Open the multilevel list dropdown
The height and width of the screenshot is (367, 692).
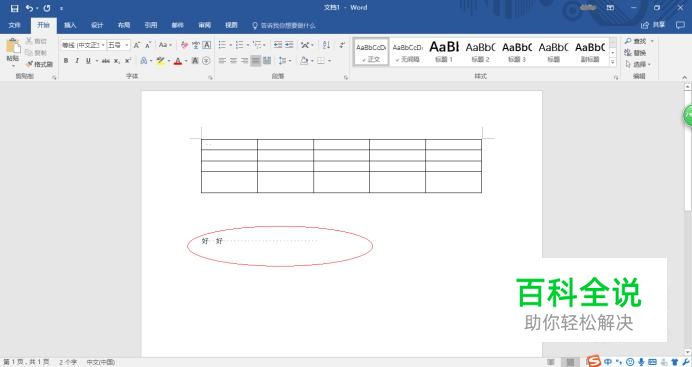(x=265, y=45)
